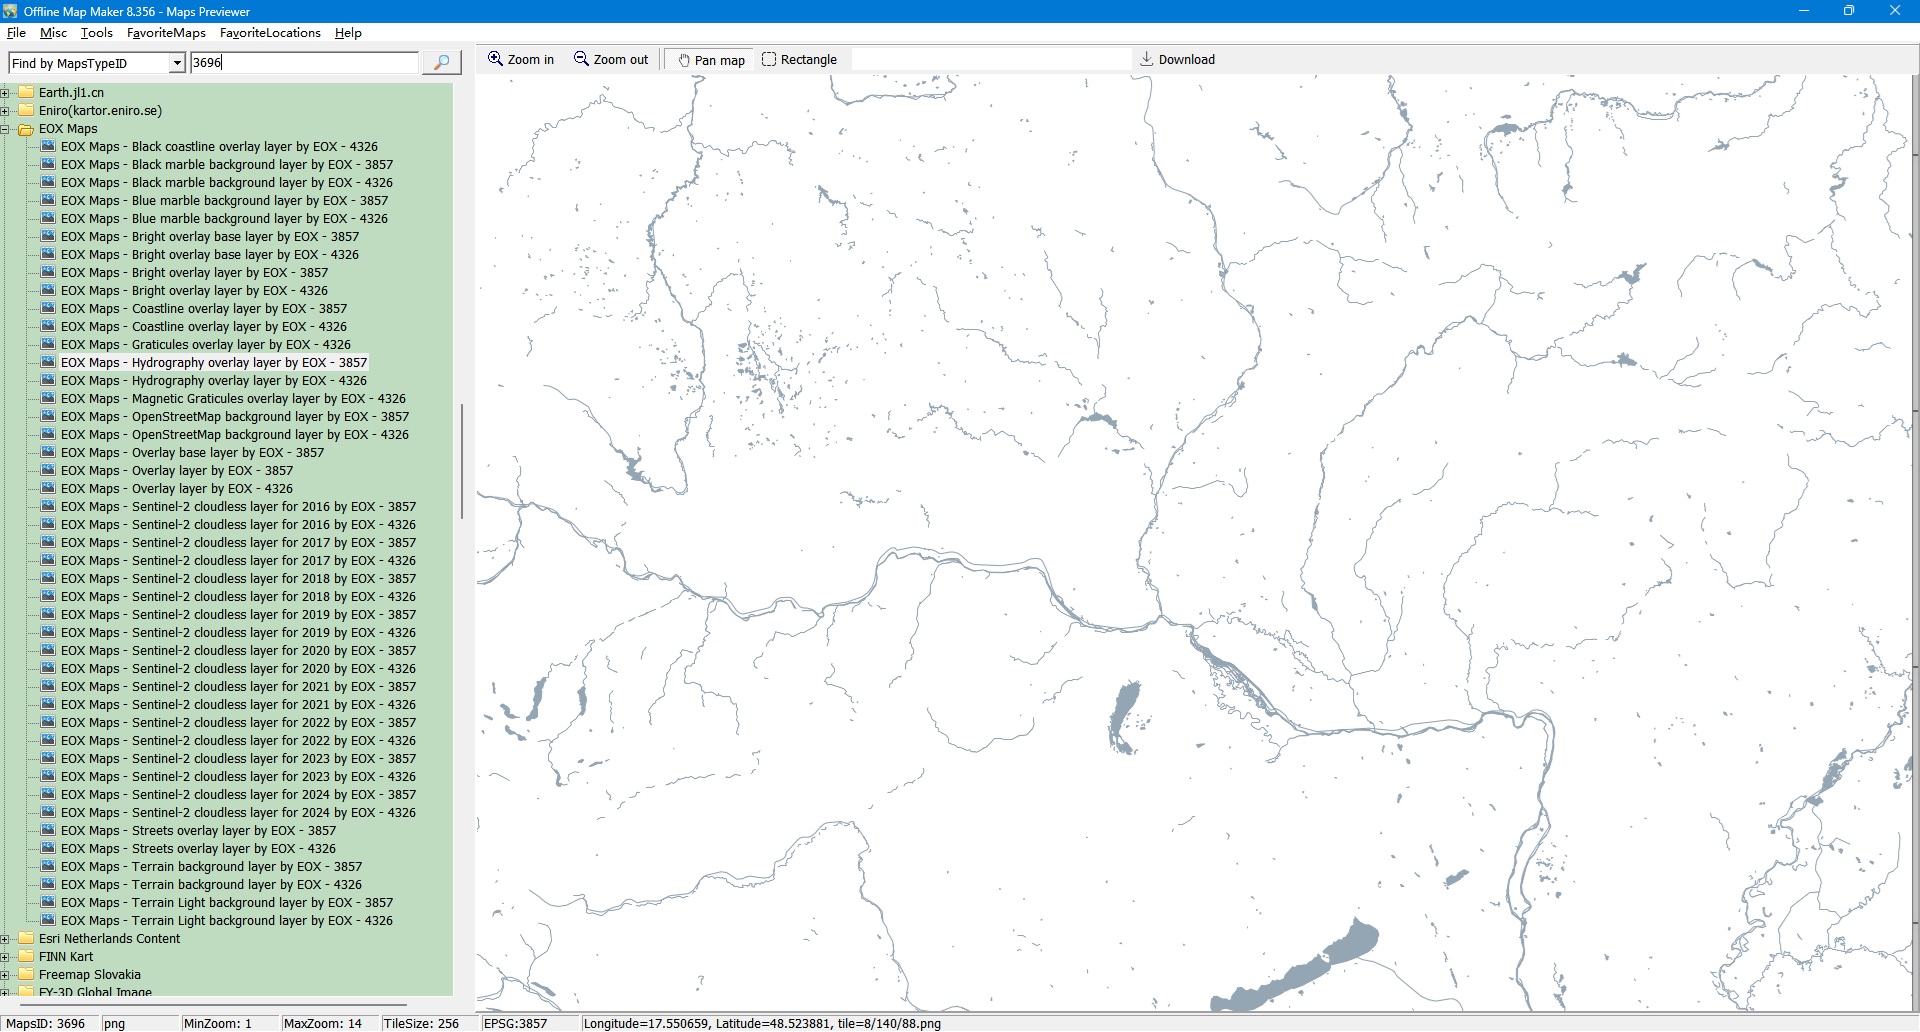This screenshot has width=1920, height=1032.
Task: Click the Zoom in tool
Action: [x=520, y=60]
